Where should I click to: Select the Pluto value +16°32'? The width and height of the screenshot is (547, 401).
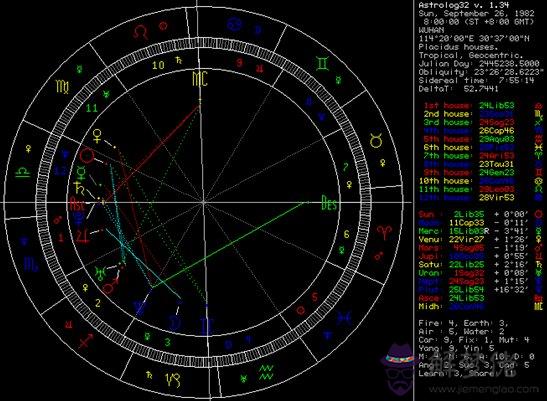click(511, 290)
